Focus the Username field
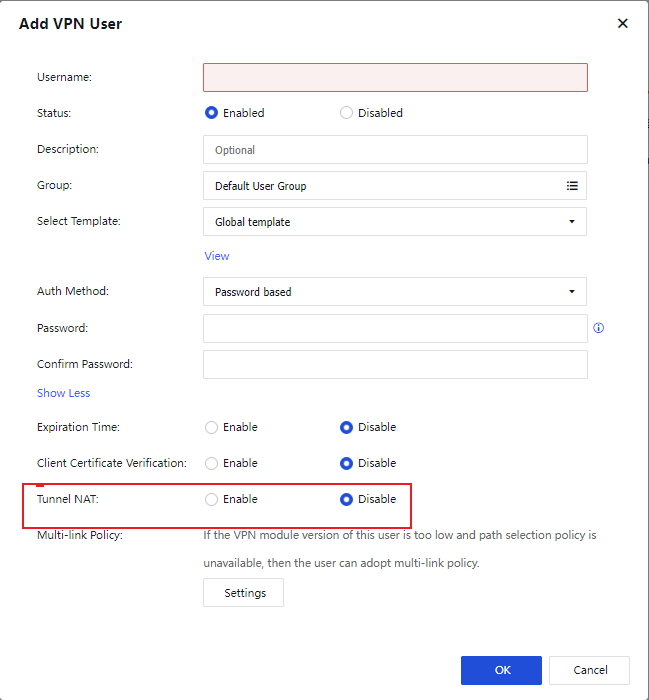 [x=395, y=78]
